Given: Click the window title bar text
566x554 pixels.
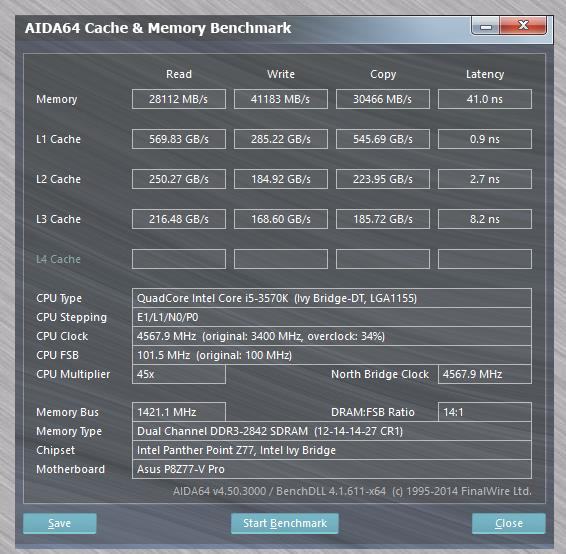Looking at the screenshot, I should click(x=158, y=28).
